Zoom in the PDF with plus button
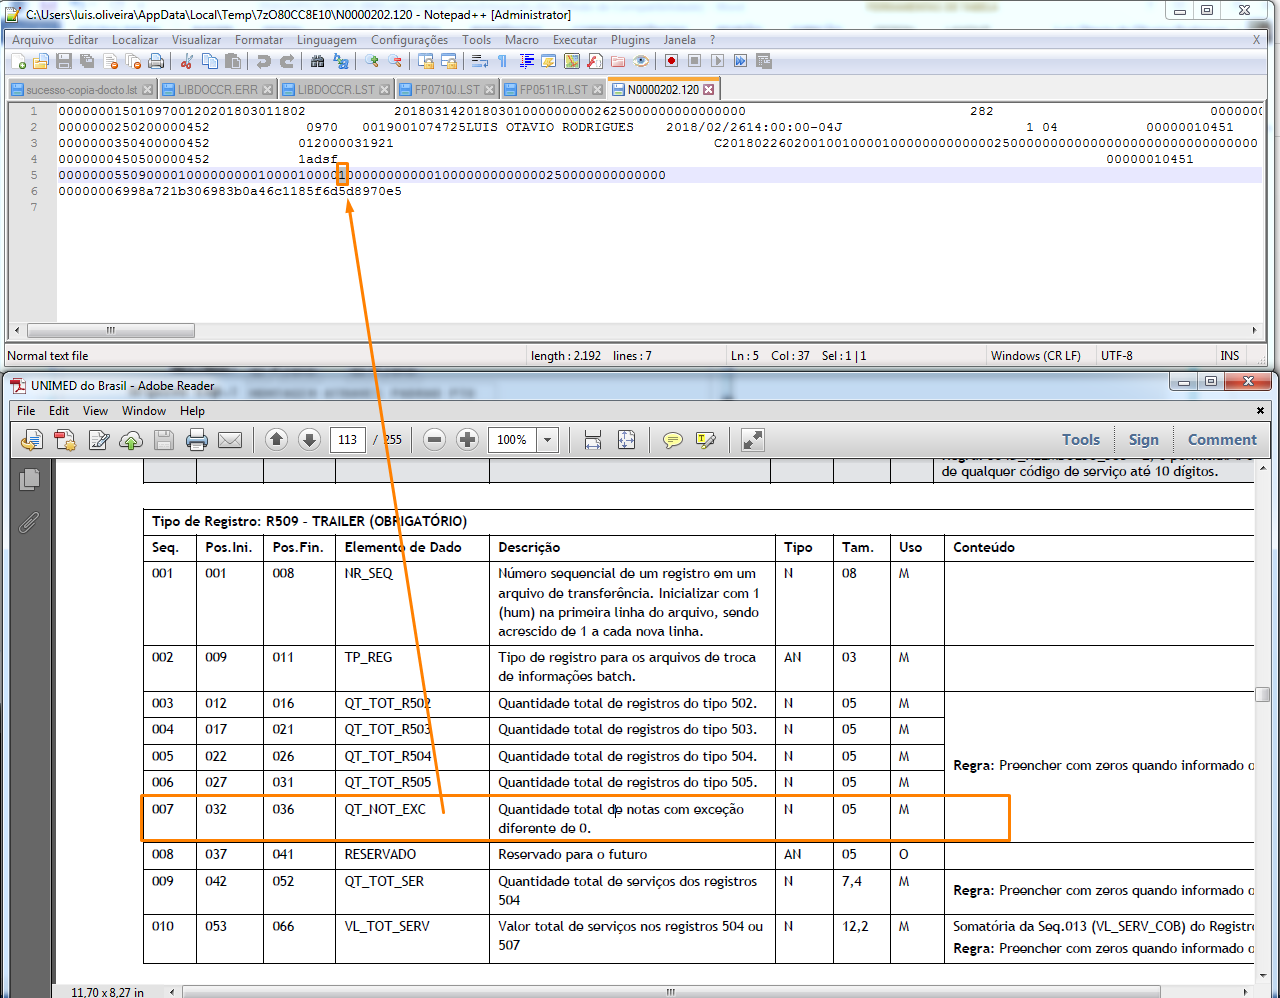Viewport: 1280px width, 998px height. (x=467, y=440)
